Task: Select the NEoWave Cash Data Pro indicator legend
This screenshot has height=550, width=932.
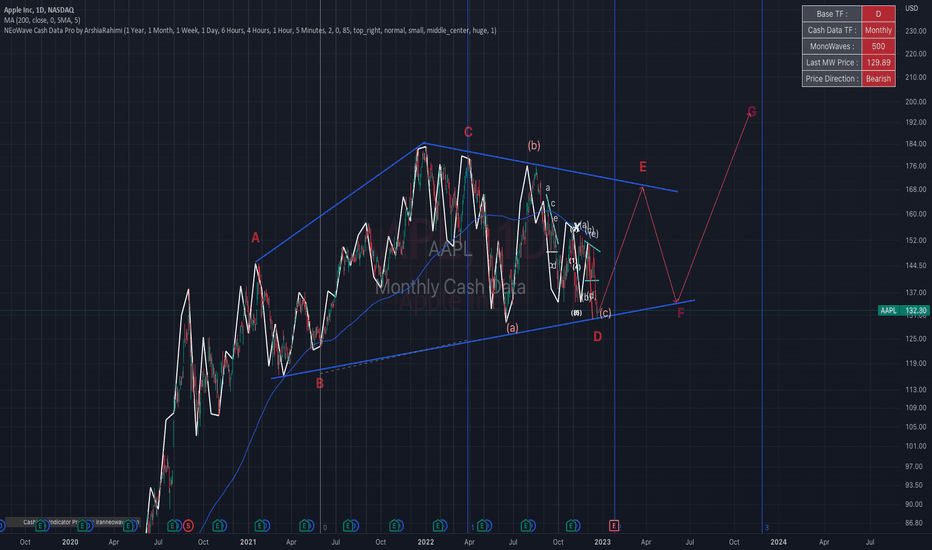Action: [250, 30]
